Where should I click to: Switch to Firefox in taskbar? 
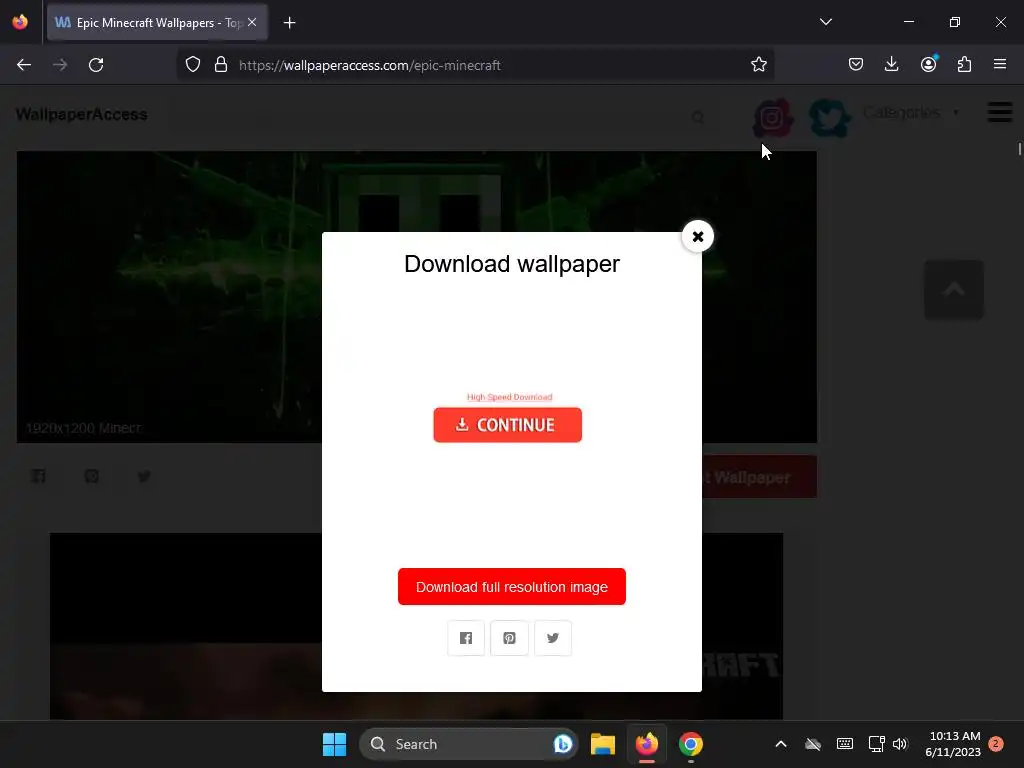pos(647,744)
